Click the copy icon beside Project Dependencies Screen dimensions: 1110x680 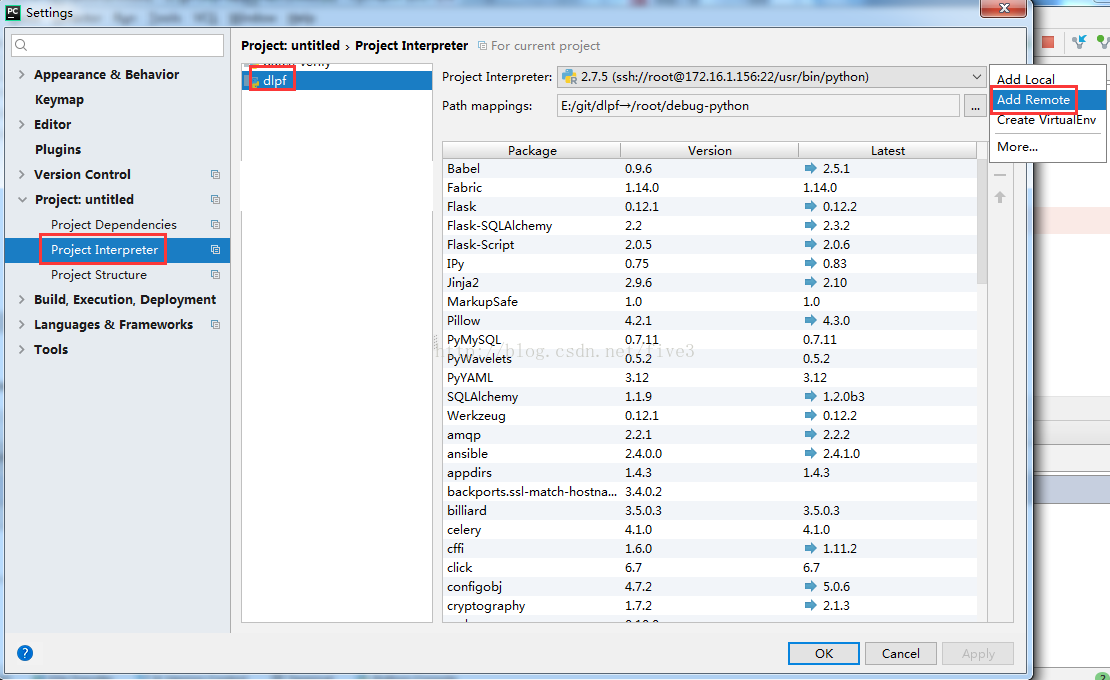click(x=215, y=225)
